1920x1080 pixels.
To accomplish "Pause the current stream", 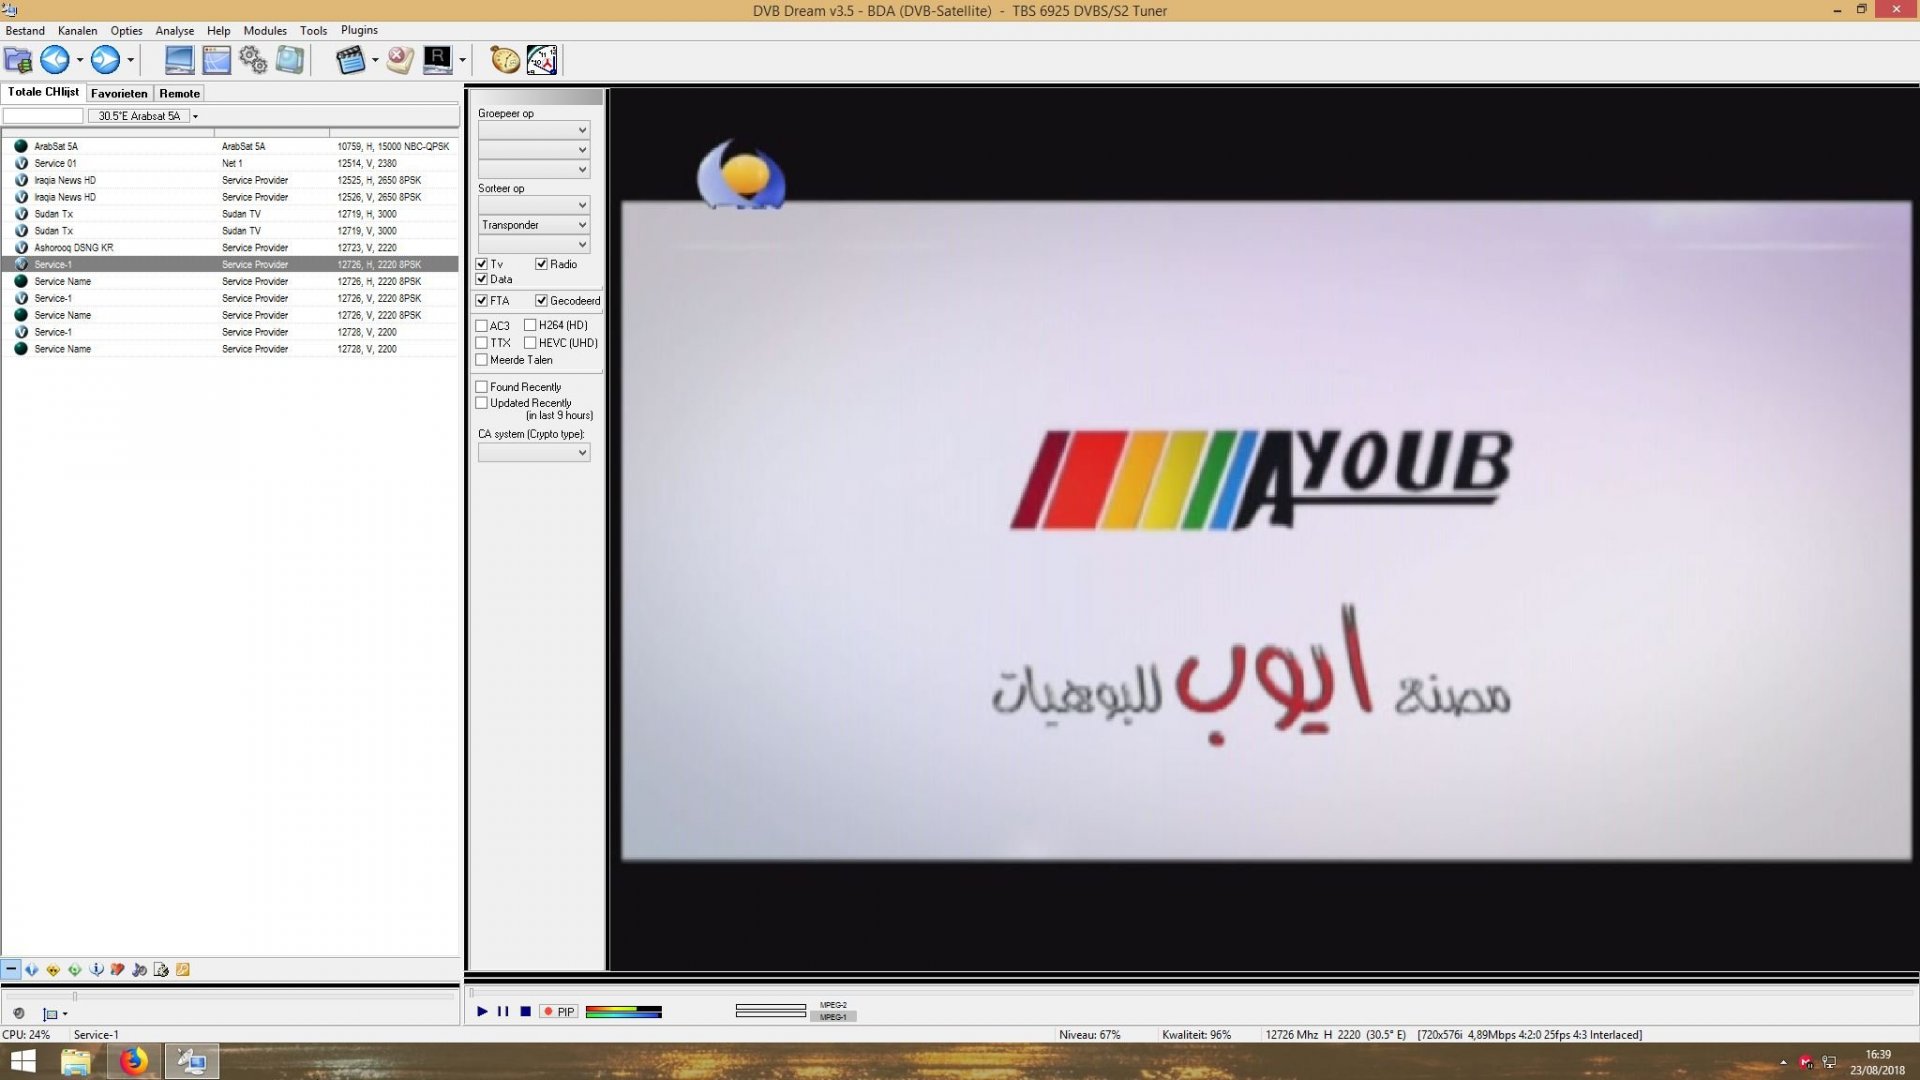I will (503, 1012).
